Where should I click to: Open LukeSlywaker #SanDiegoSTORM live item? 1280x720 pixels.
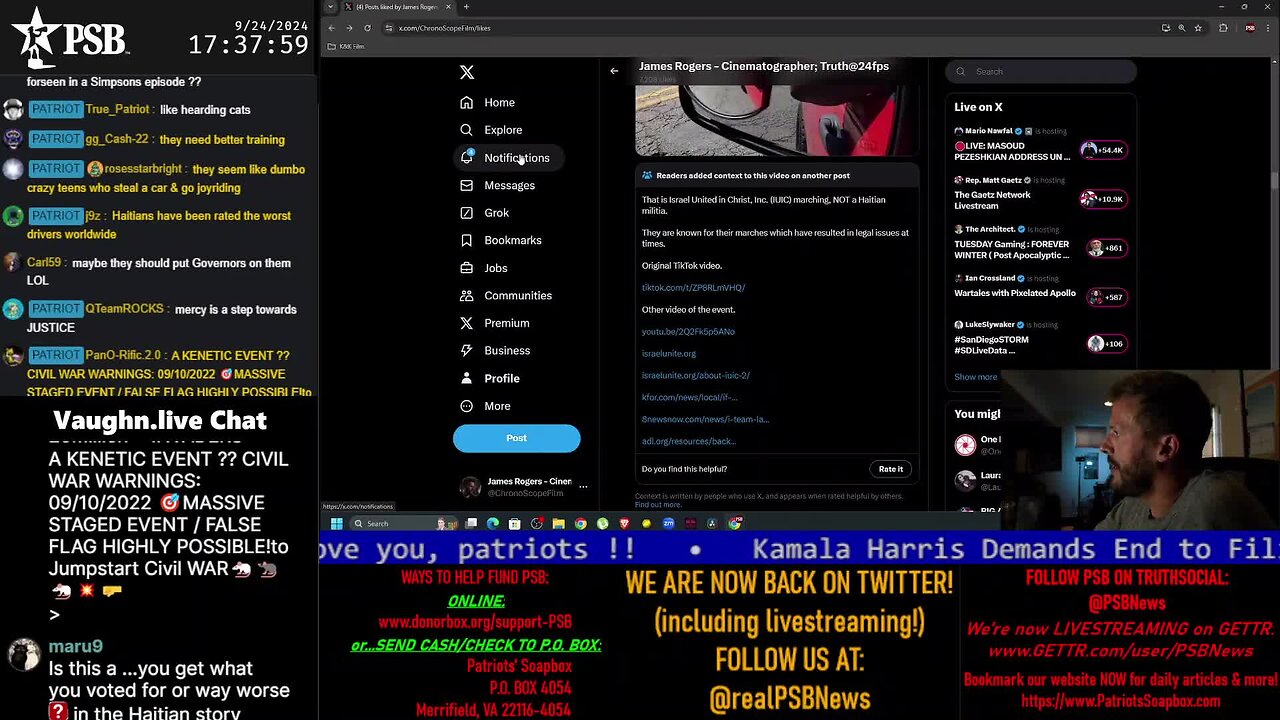tap(1041, 338)
